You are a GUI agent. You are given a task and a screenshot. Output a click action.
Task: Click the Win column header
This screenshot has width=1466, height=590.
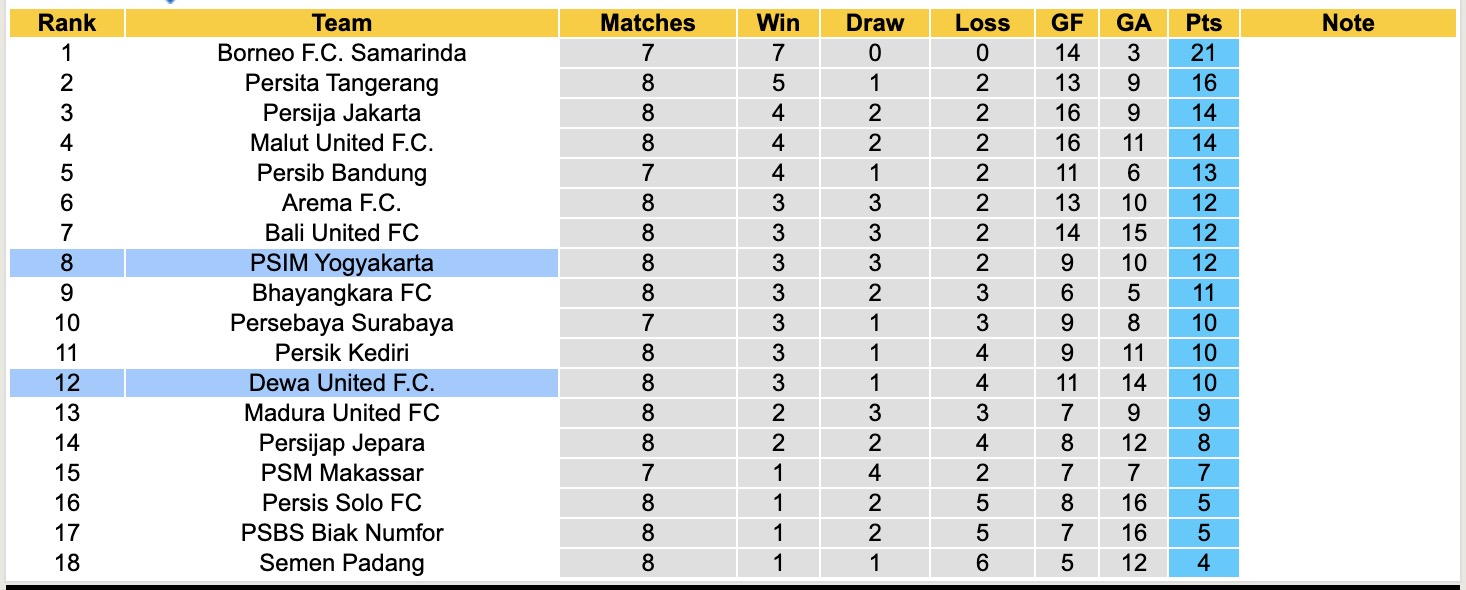[778, 23]
